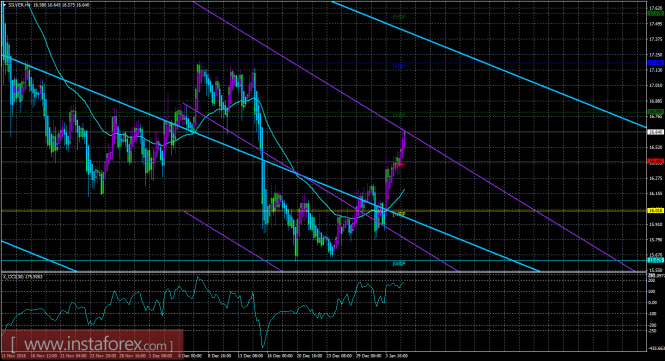Open the www.instaforex.com watermark link

(93, 344)
